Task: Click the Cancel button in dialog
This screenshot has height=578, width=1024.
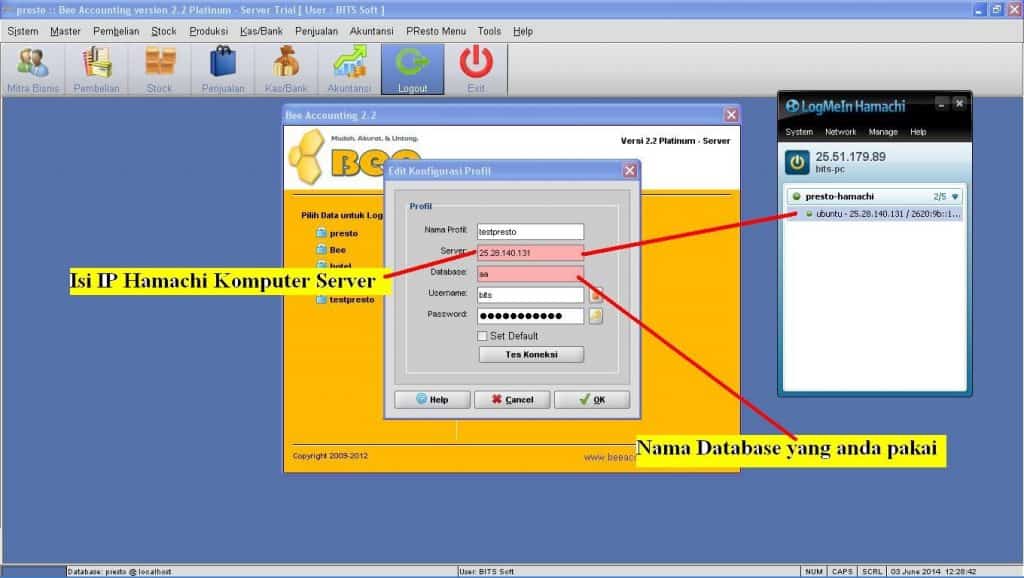Action: point(511,400)
